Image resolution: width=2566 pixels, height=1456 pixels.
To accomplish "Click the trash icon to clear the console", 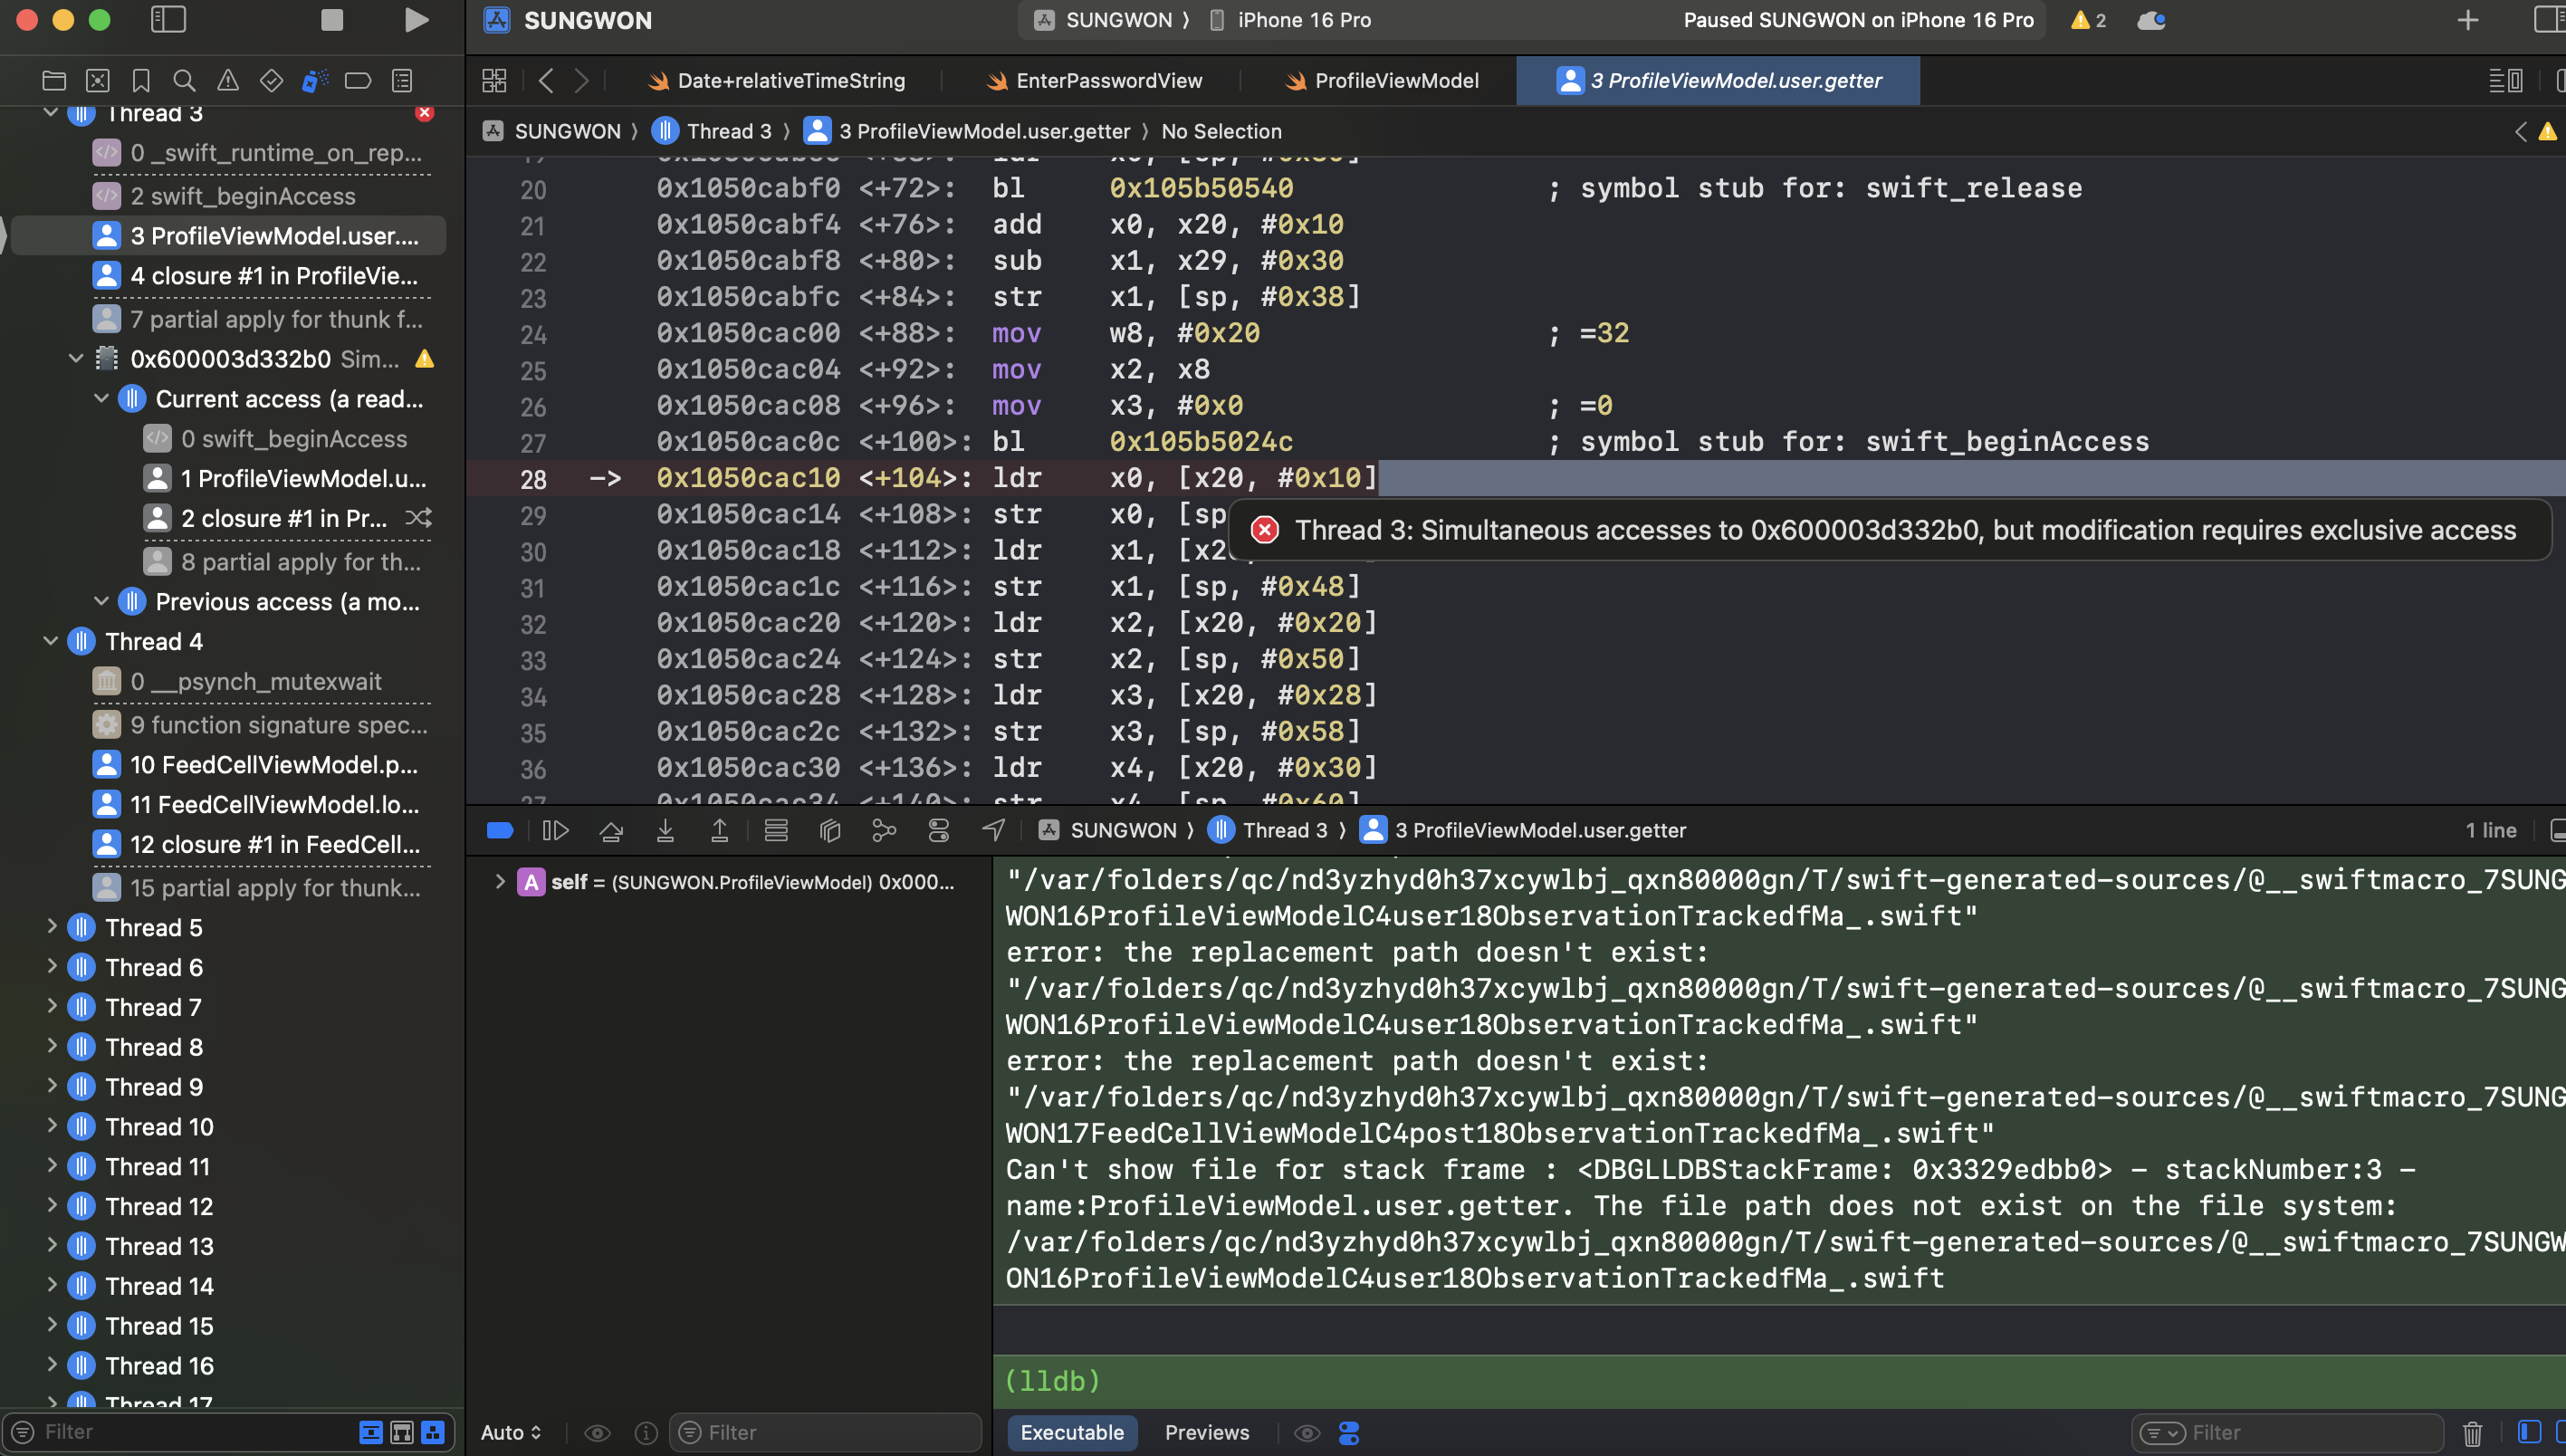I will (2472, 1433).
